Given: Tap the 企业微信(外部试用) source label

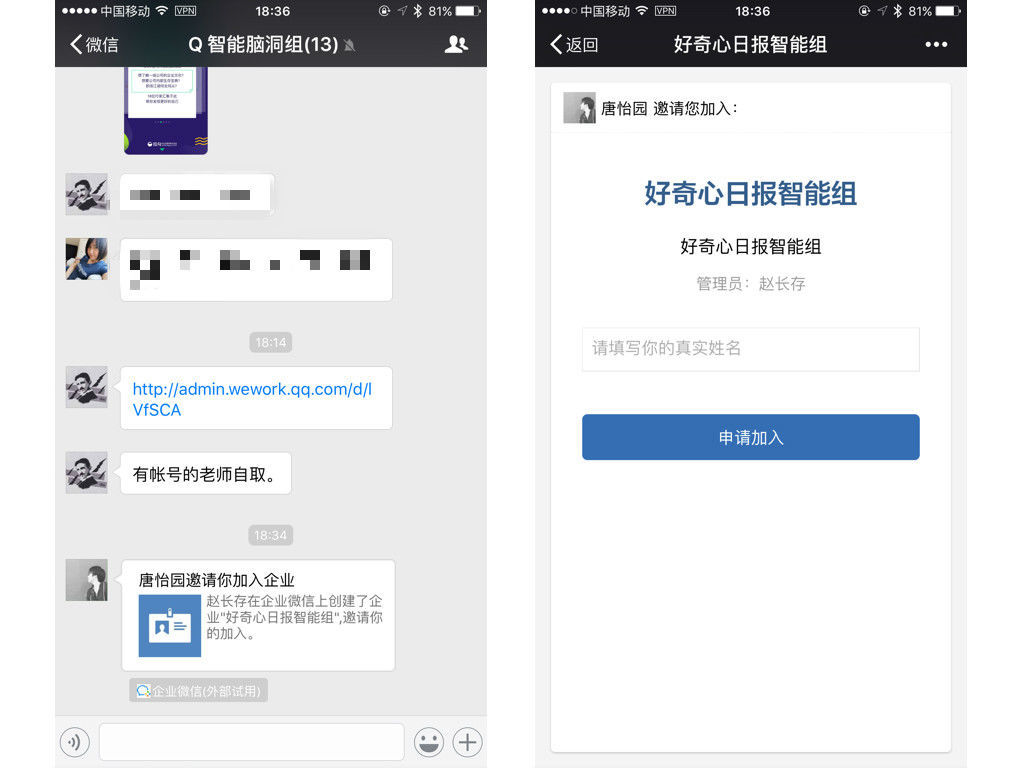Looking at the screenshot, I should tap(199, 691).
